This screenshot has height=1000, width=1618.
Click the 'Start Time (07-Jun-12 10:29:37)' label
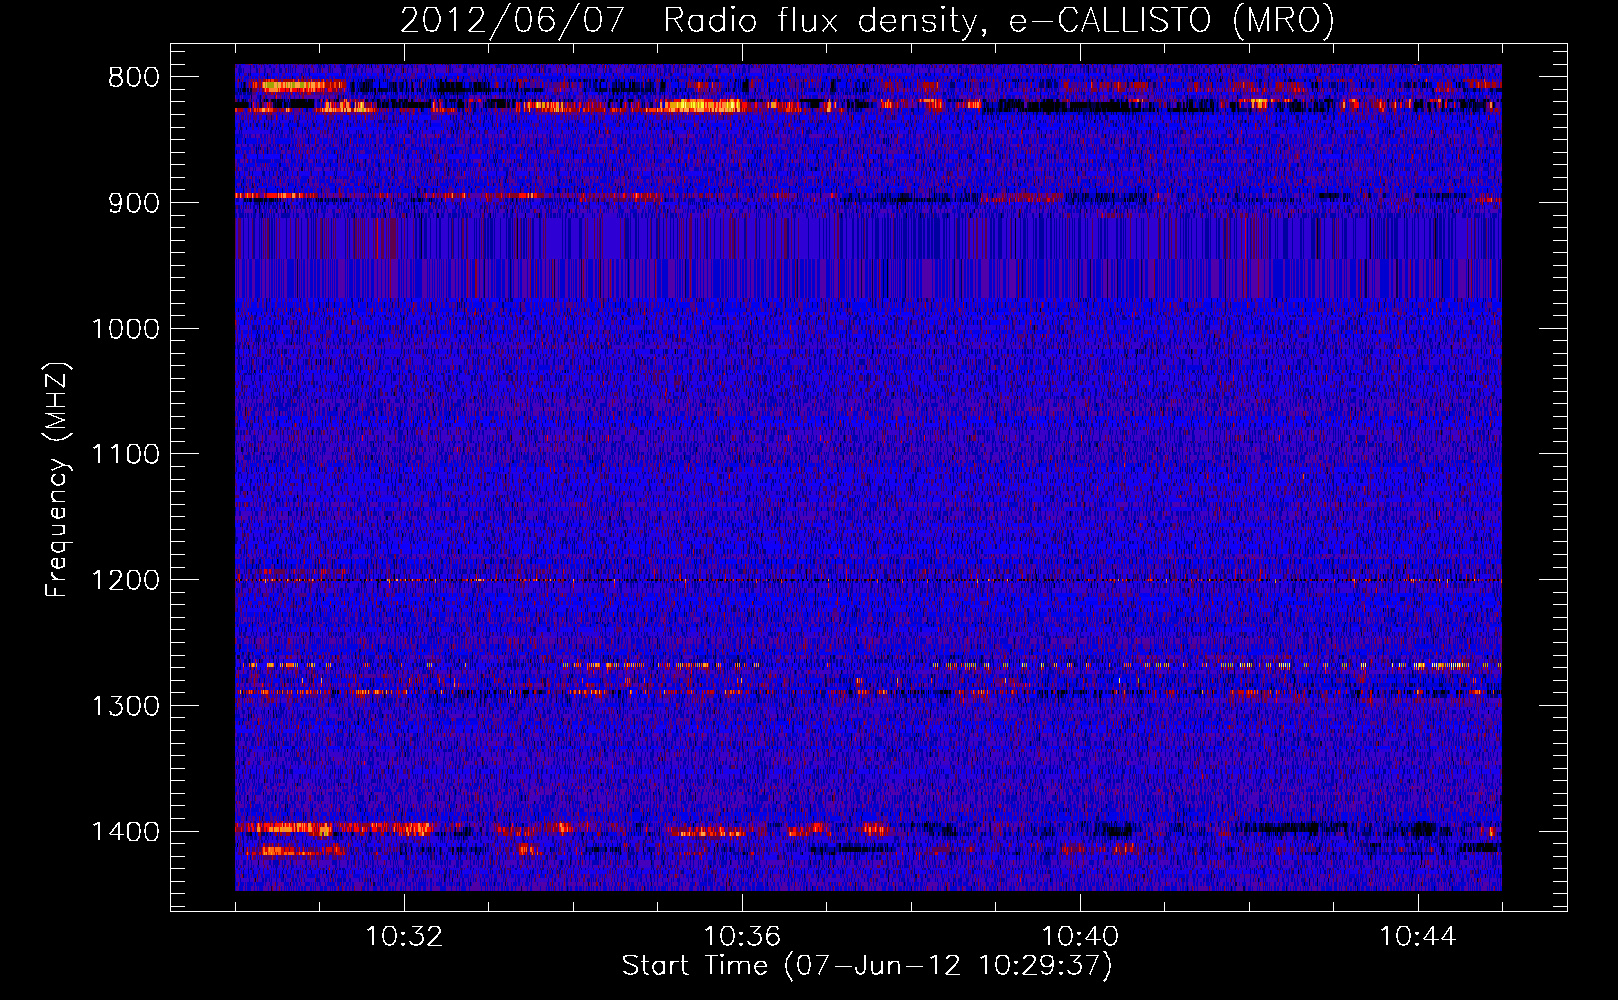point(867,966)
